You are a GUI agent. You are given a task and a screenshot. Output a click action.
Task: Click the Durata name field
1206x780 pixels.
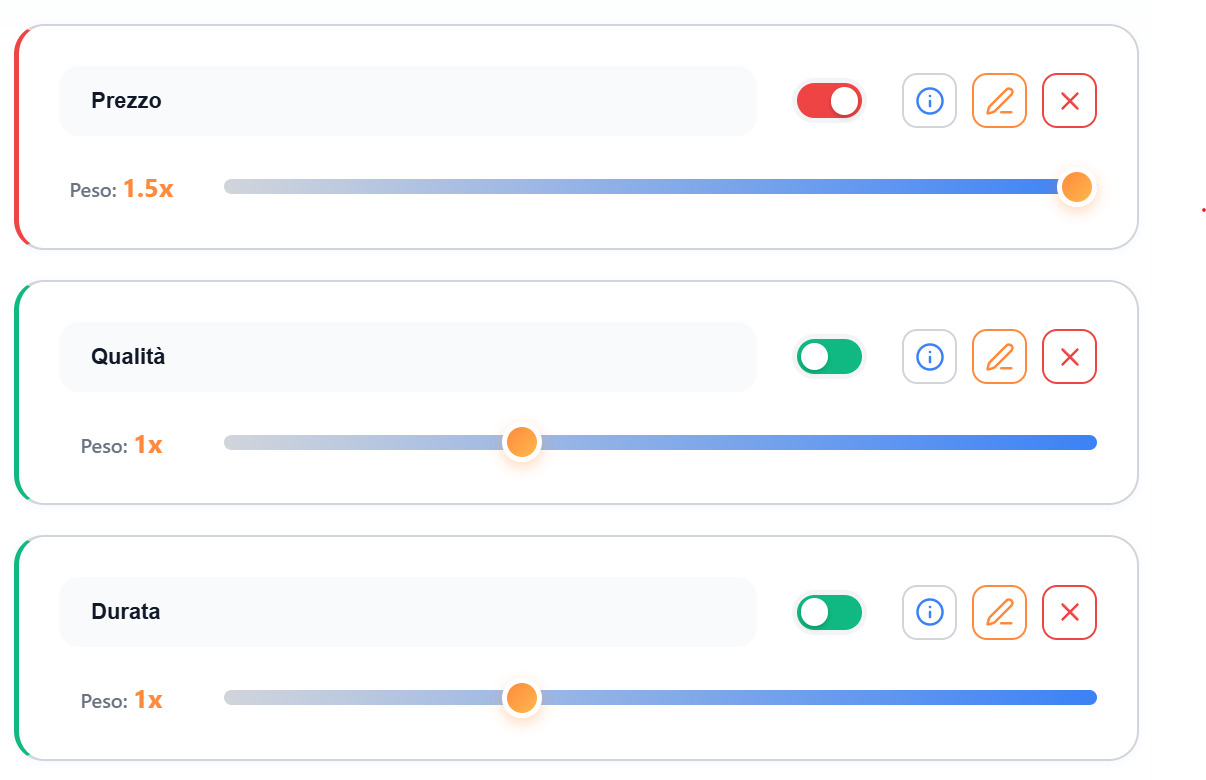(408, 612)
